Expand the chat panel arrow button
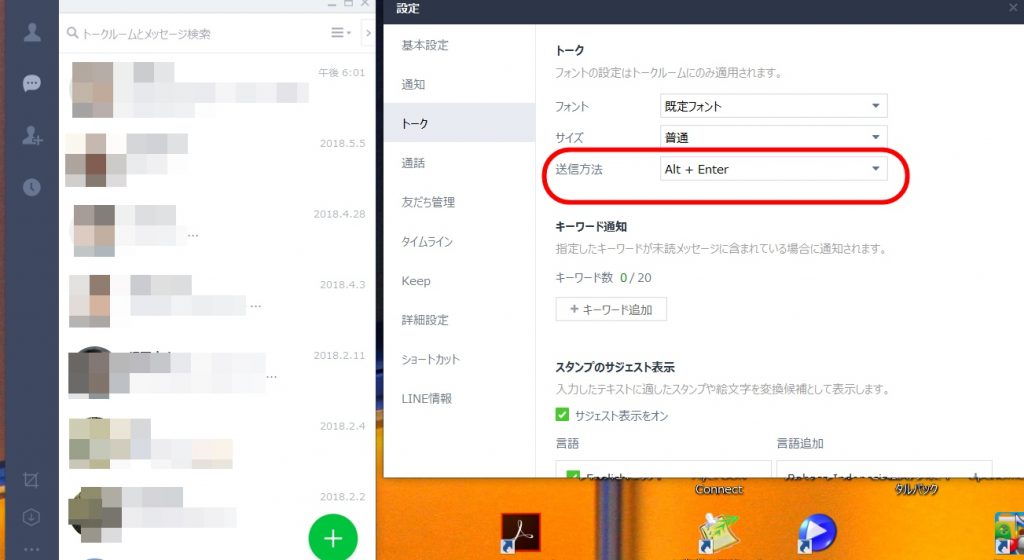This screenshot has width=1024, height=560. (x=368, y=33)
